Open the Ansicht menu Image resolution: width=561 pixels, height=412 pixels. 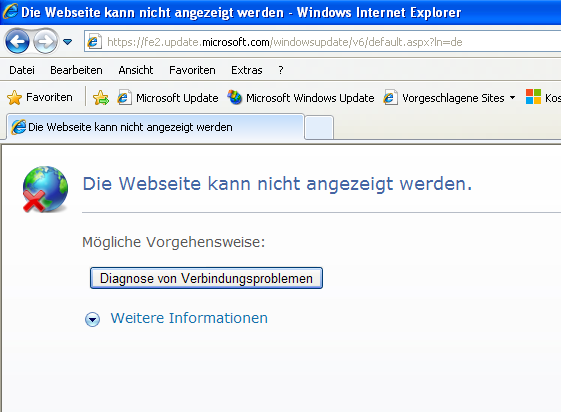coord(136,70)
